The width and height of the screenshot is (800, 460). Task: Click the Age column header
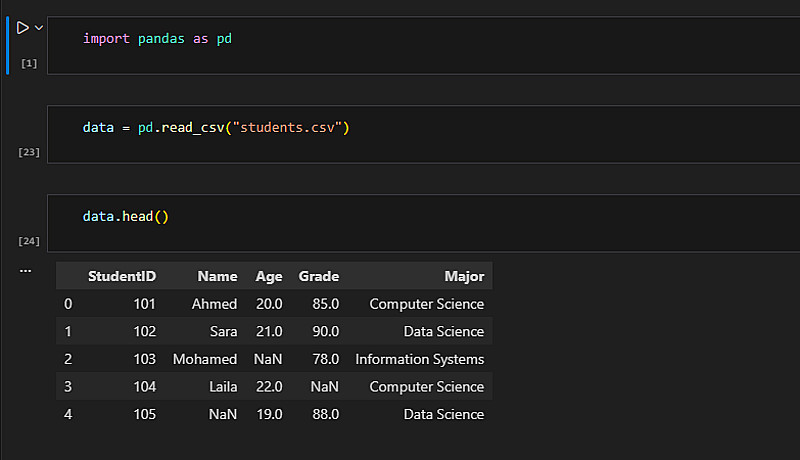tap(268, 276)
